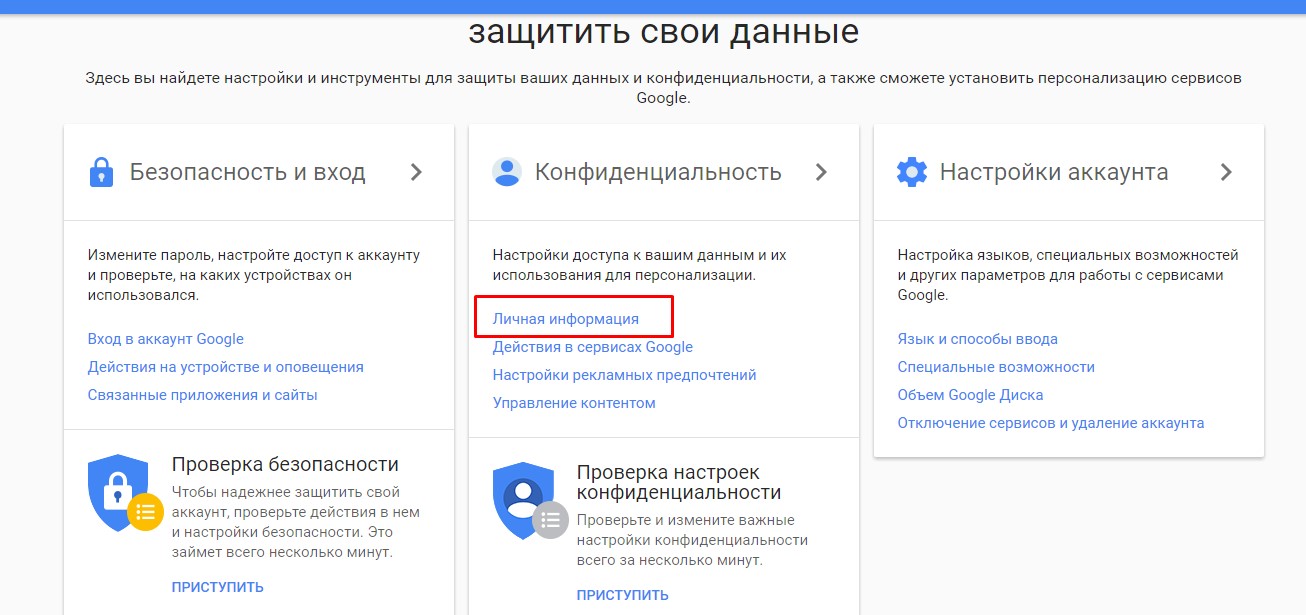Viewport: 1306px width, 615px height.
Task: Expand Безопасность и вход with its chevron
Action: point(417,172)
